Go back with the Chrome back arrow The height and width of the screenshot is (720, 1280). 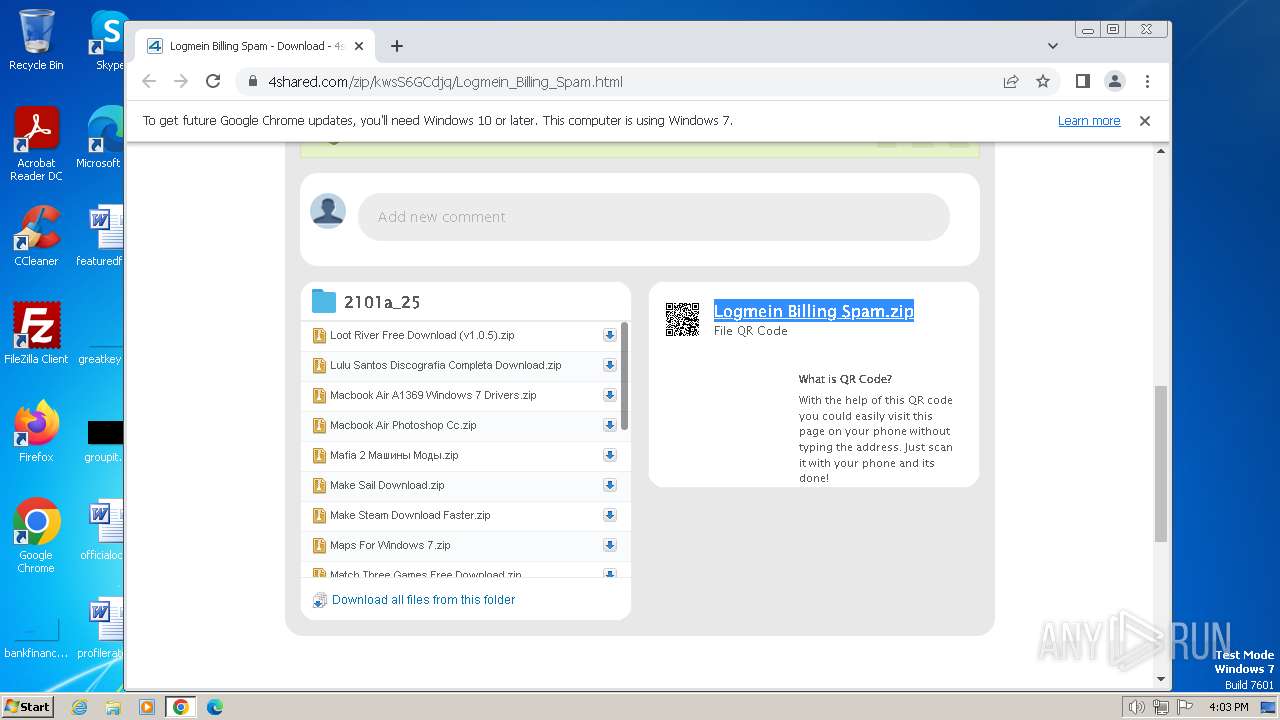(x=149, y=81)
